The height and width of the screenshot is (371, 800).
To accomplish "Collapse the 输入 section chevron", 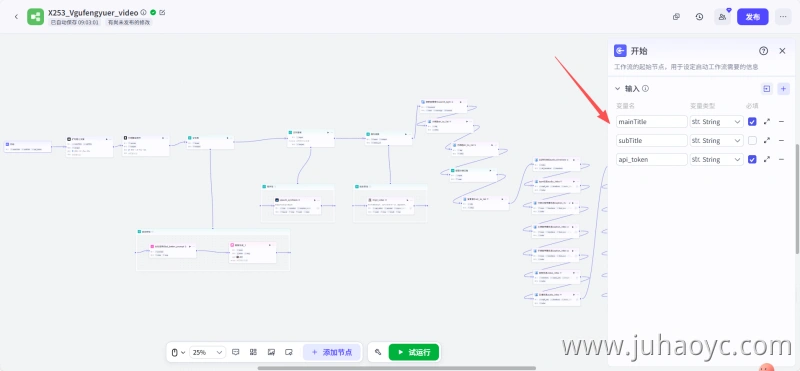I will [x=617, y=89].
